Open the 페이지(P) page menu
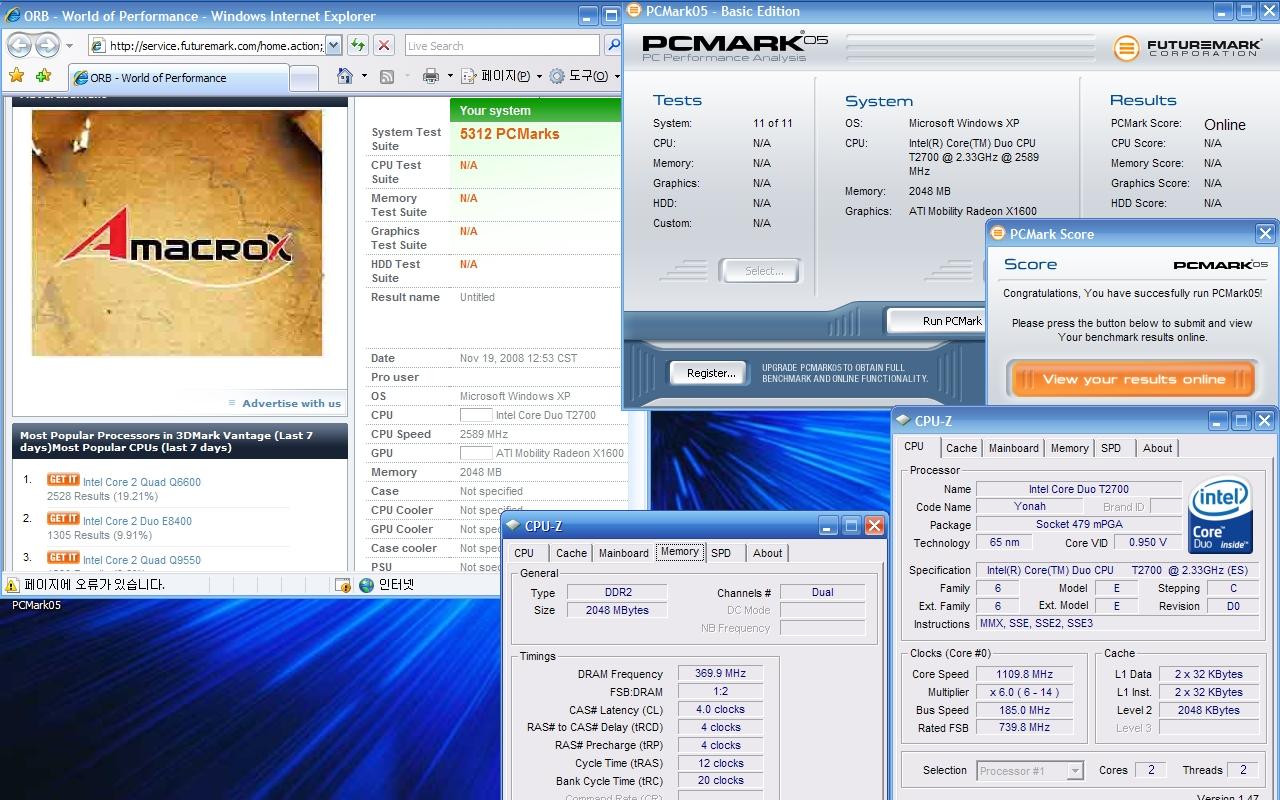This screenshot has width=1280, height=800. pos(502,76)
